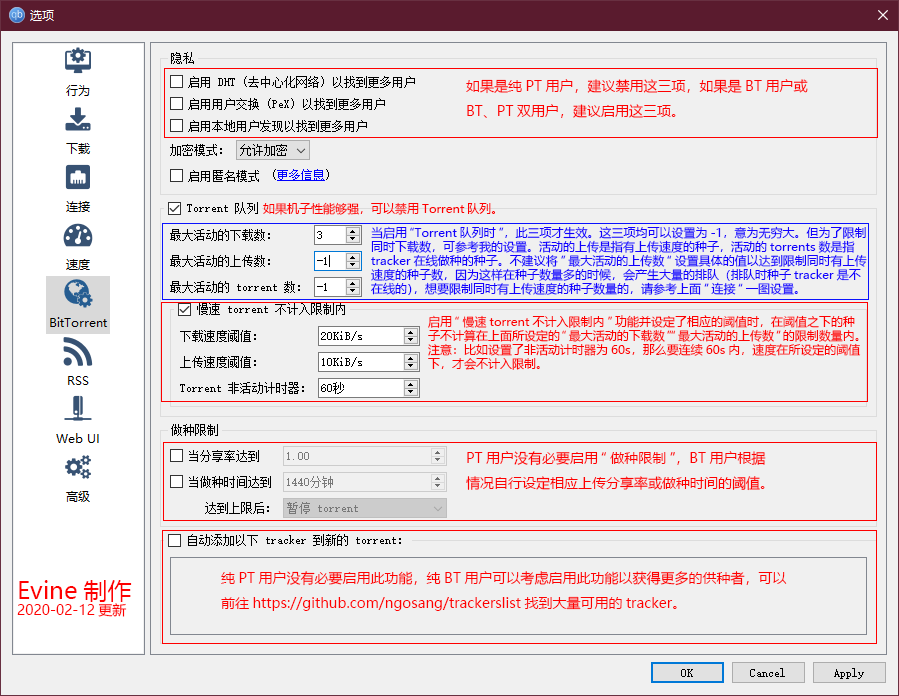Select the BitTorrent globe icon

coord(77,294)
